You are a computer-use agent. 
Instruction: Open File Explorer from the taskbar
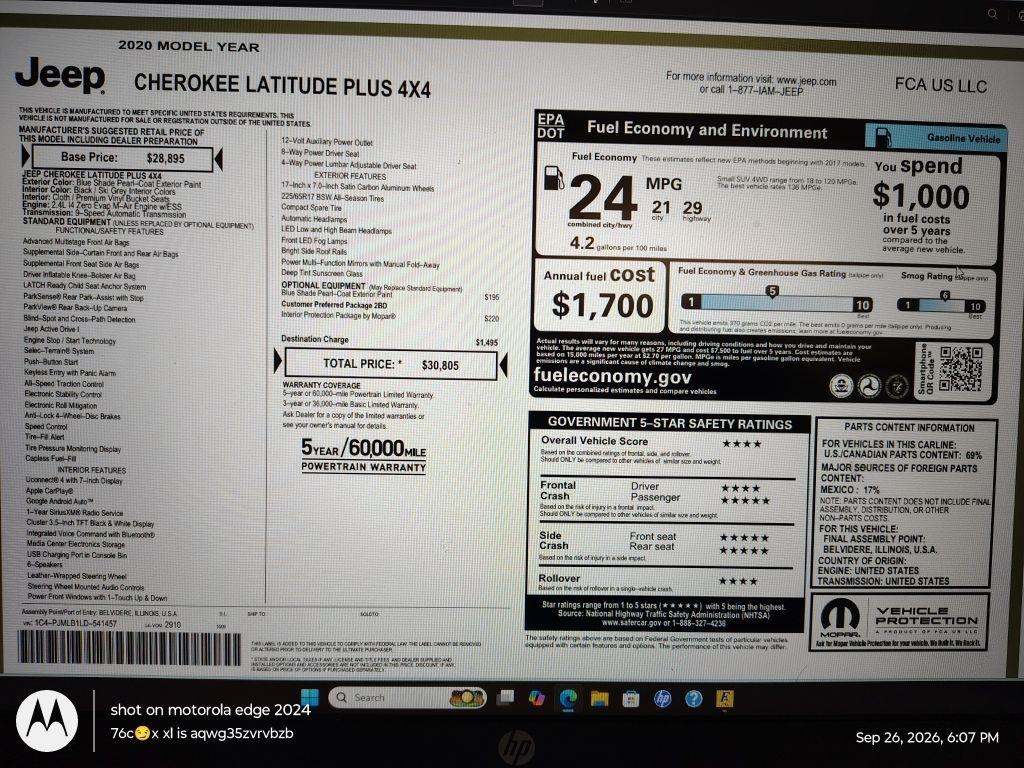[600, 699]
